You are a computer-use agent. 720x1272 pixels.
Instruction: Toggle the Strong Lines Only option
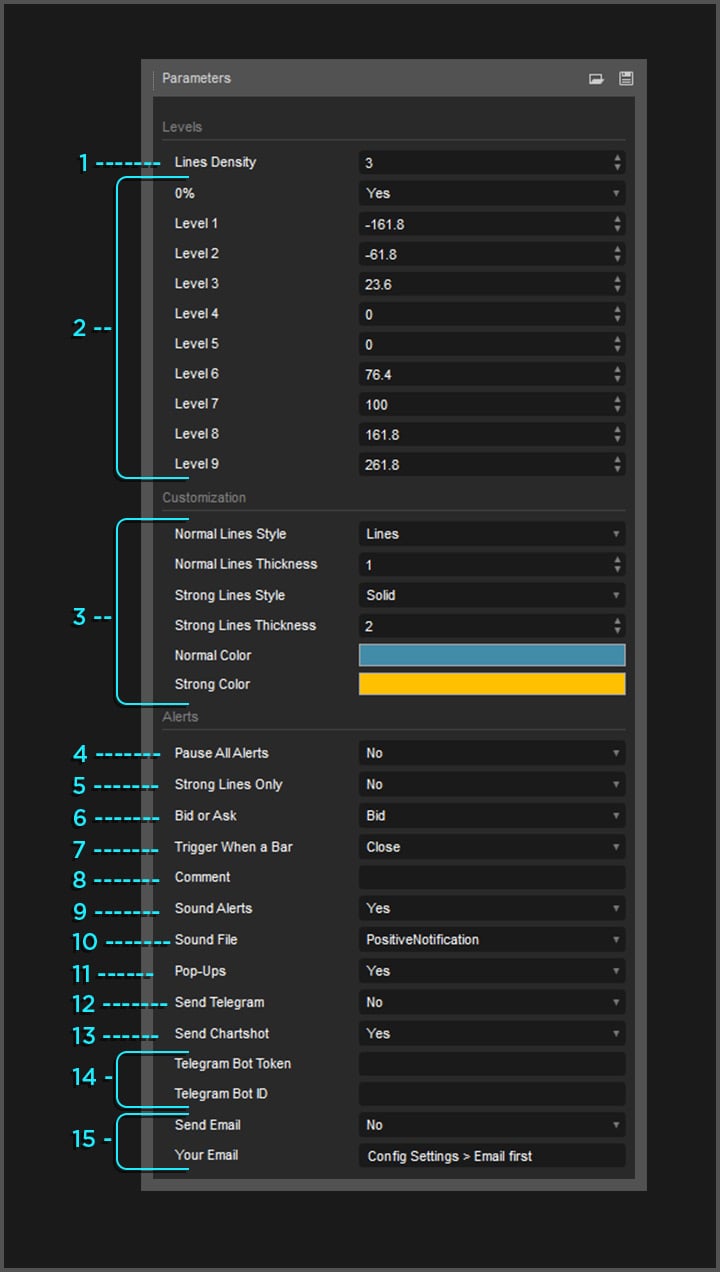pyautogui.click(x=492, y=784)
